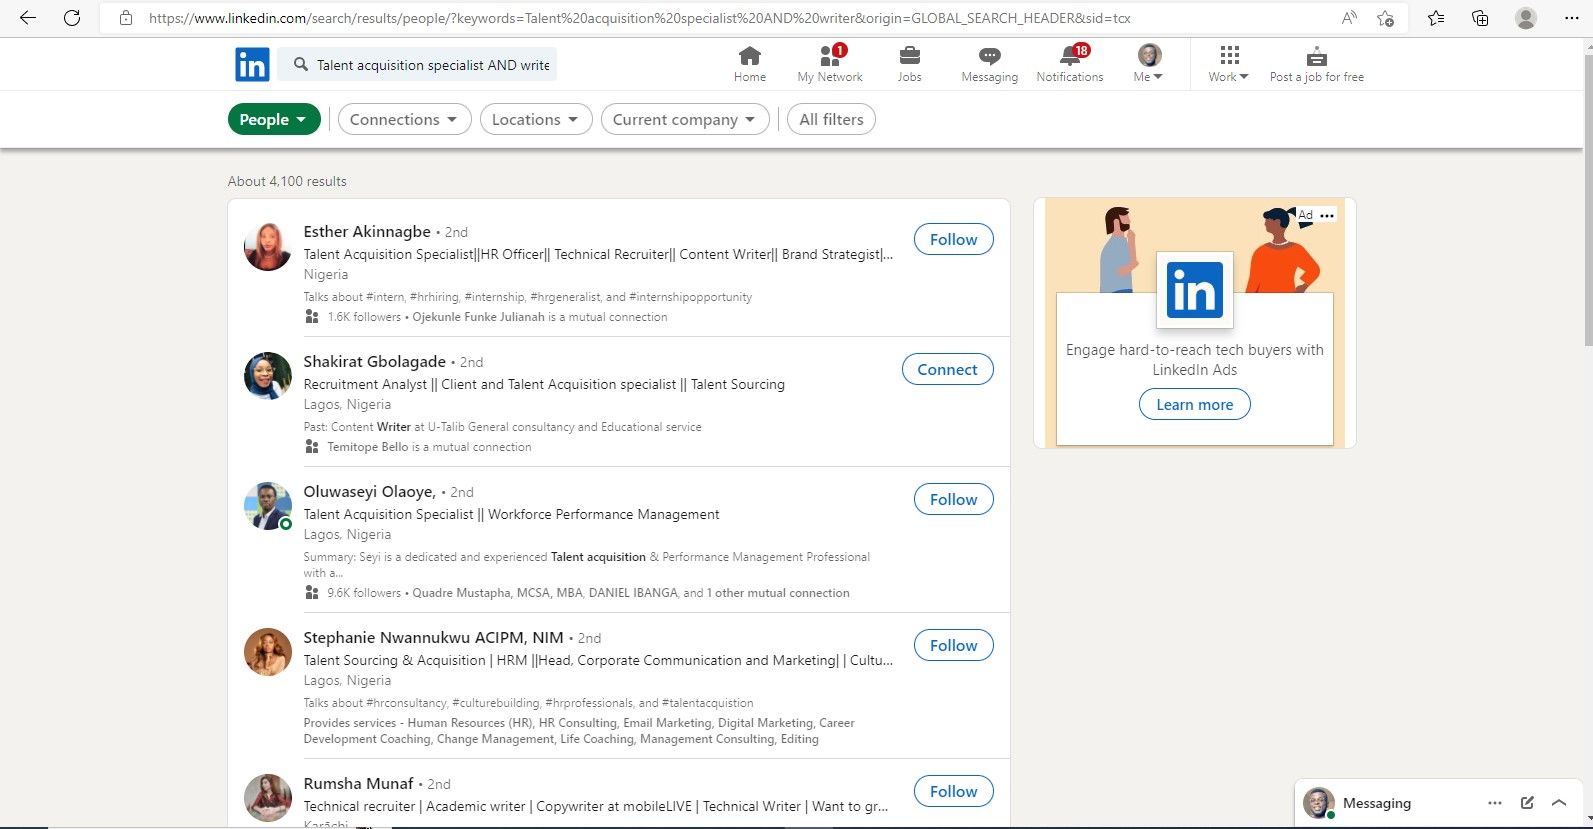Click Learn more on LinkedIn Ads

pyautogui.click(x=1195, y=404)
